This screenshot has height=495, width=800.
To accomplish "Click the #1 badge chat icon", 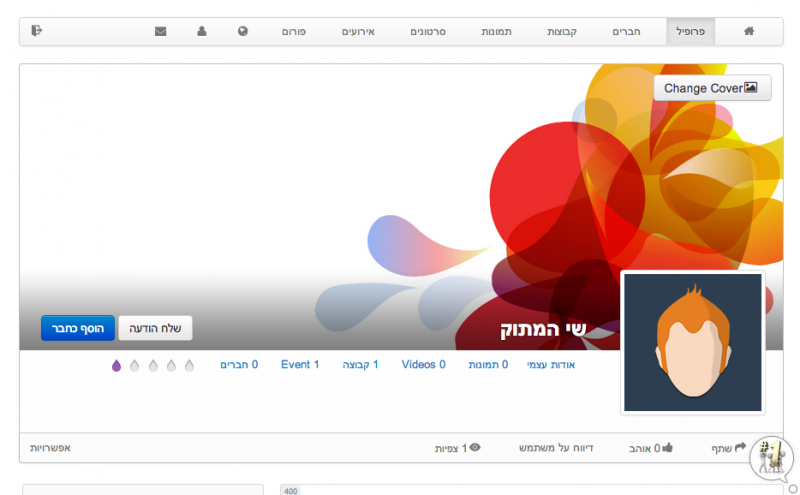I will point(771,459).
